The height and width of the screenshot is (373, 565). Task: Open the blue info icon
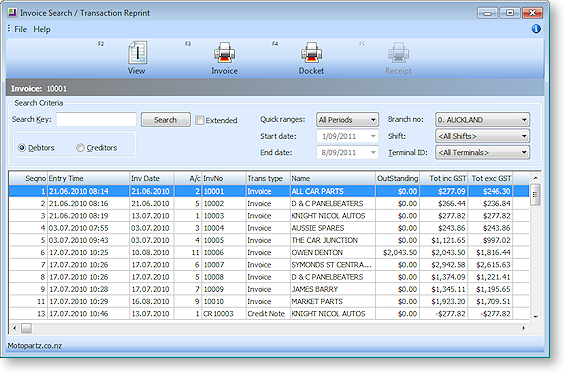point(536,29)
